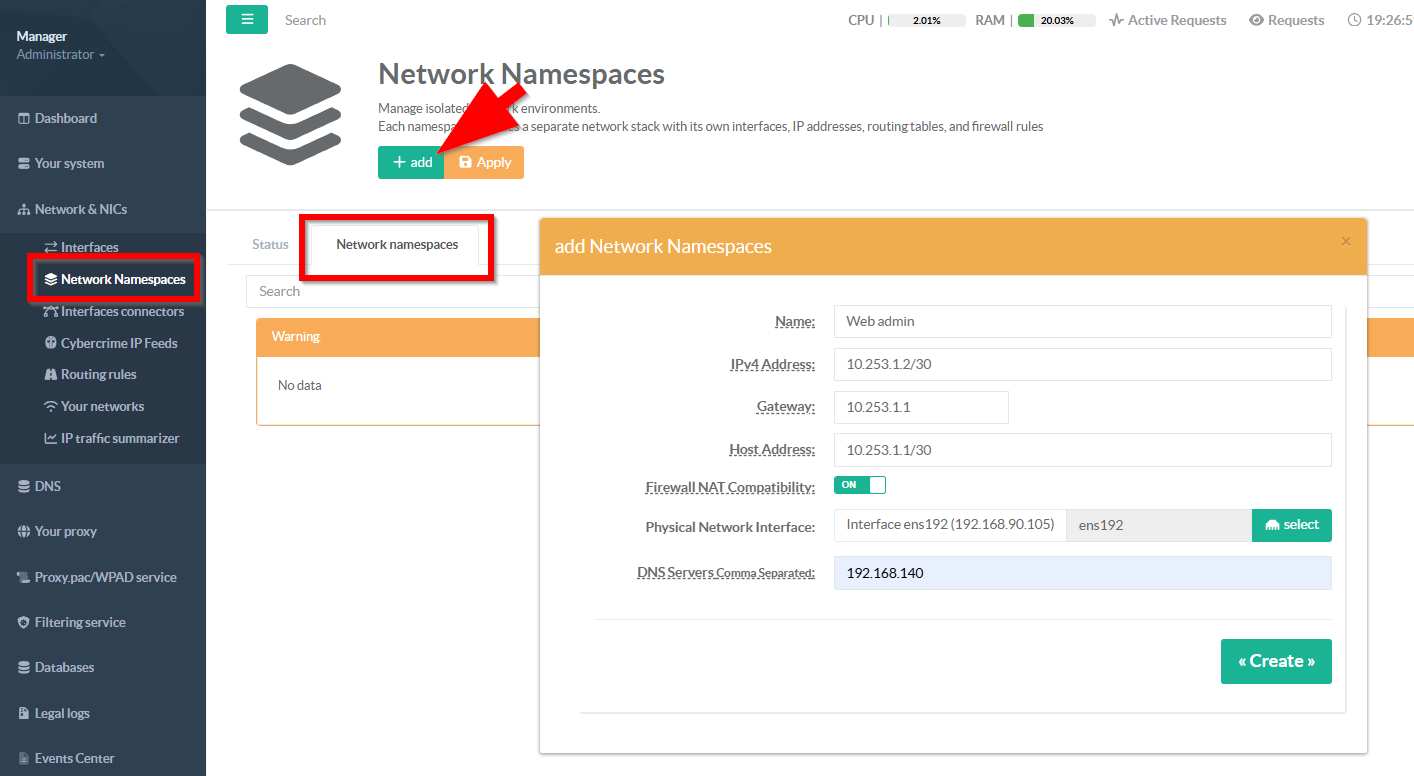Open the Requests eye indicator
Viewport: 1414px width, 776px height.
1287,20
